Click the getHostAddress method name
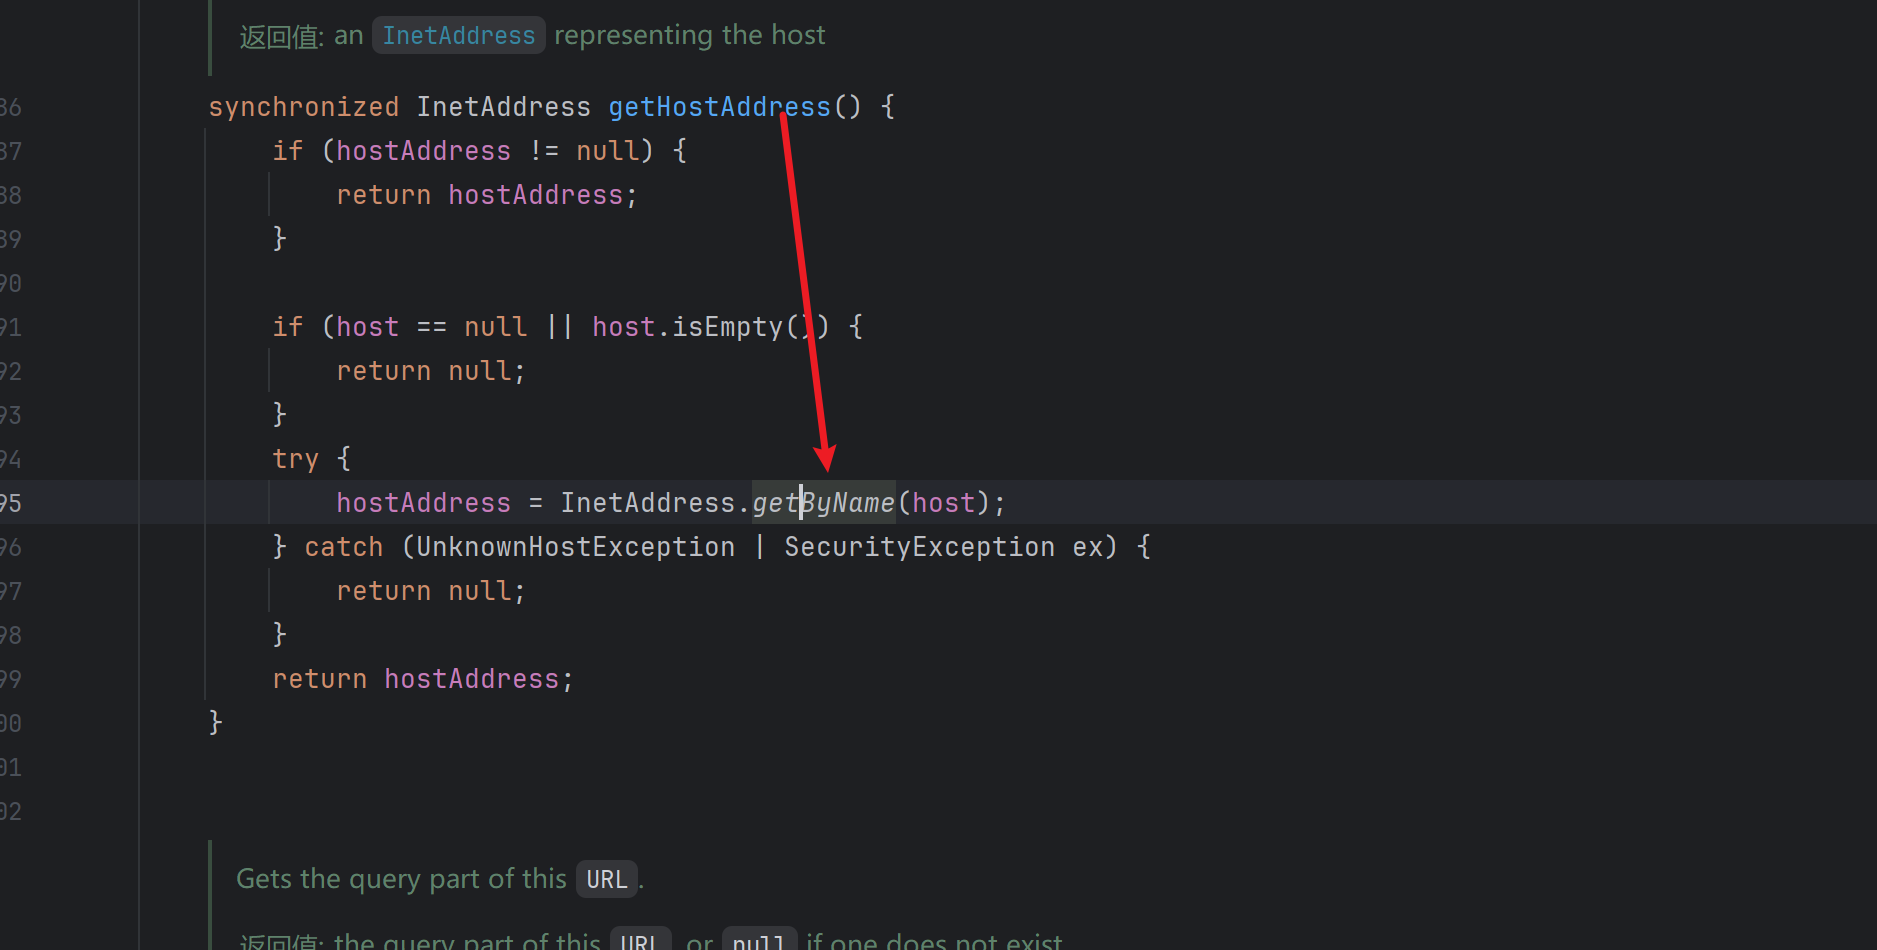This screenshot has width=1877, height=950. point(720,107)
